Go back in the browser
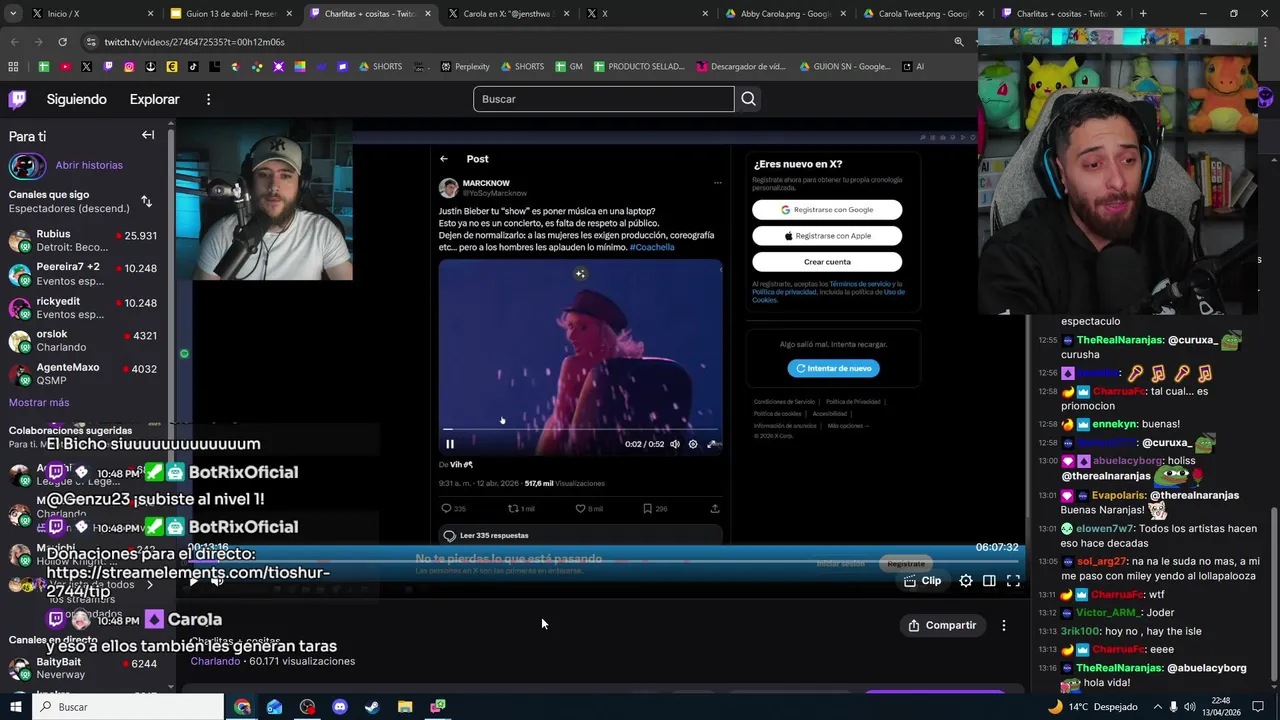1280x720 pixels. click(14, 42)
